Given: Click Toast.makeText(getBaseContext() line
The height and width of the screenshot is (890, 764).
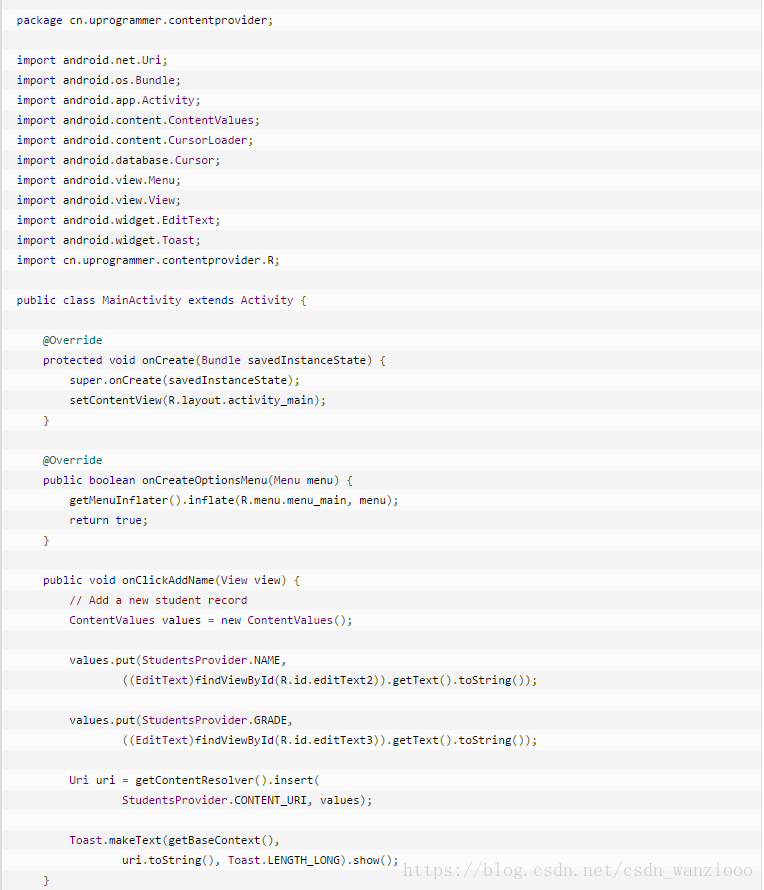Looking at the screenshot, I should (174, 840).
